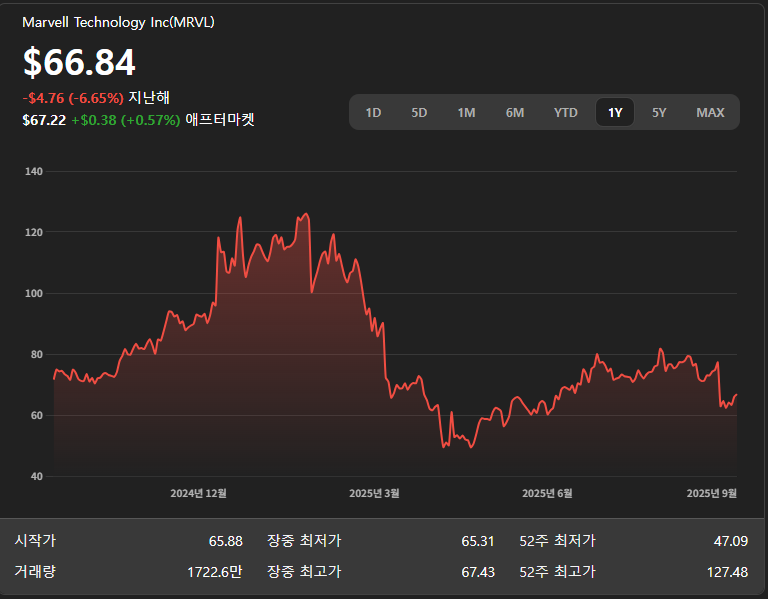
Task: Click the 140 y-axis label
Action: (x=34, y=171)
